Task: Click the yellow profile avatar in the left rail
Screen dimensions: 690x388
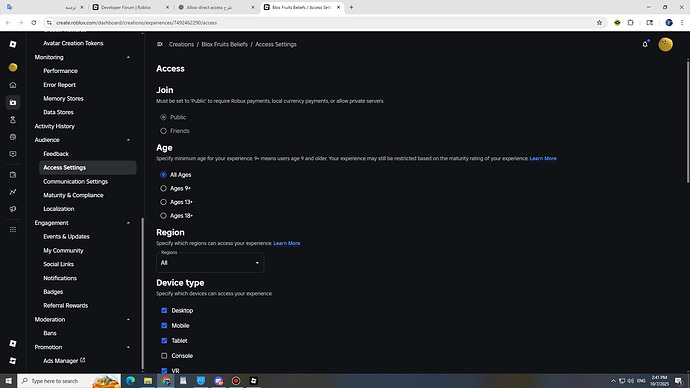Action: [13, 67]
